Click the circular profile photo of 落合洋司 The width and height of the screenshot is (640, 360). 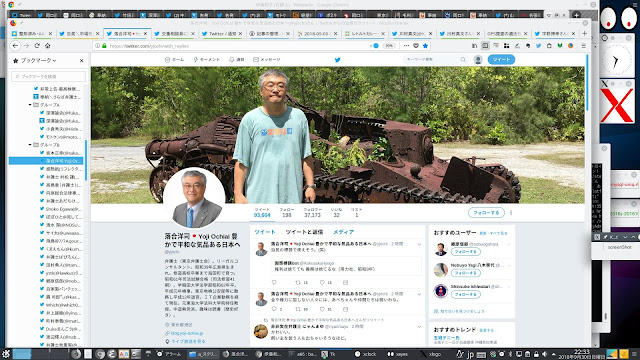click(194, 198)
